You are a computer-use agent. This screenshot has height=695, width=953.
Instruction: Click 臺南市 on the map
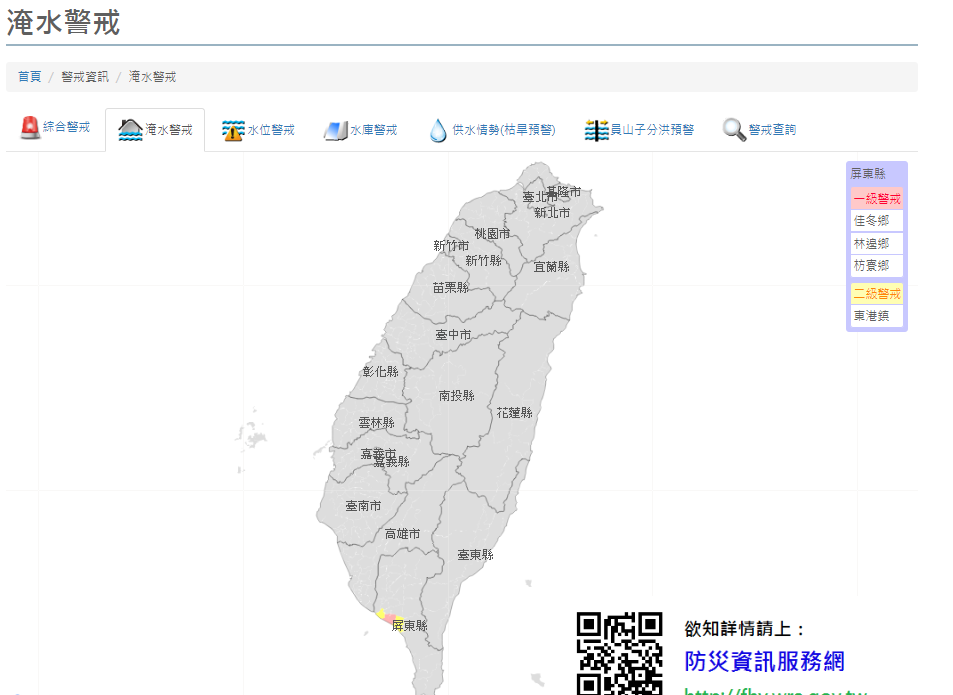tap(363, 505)
